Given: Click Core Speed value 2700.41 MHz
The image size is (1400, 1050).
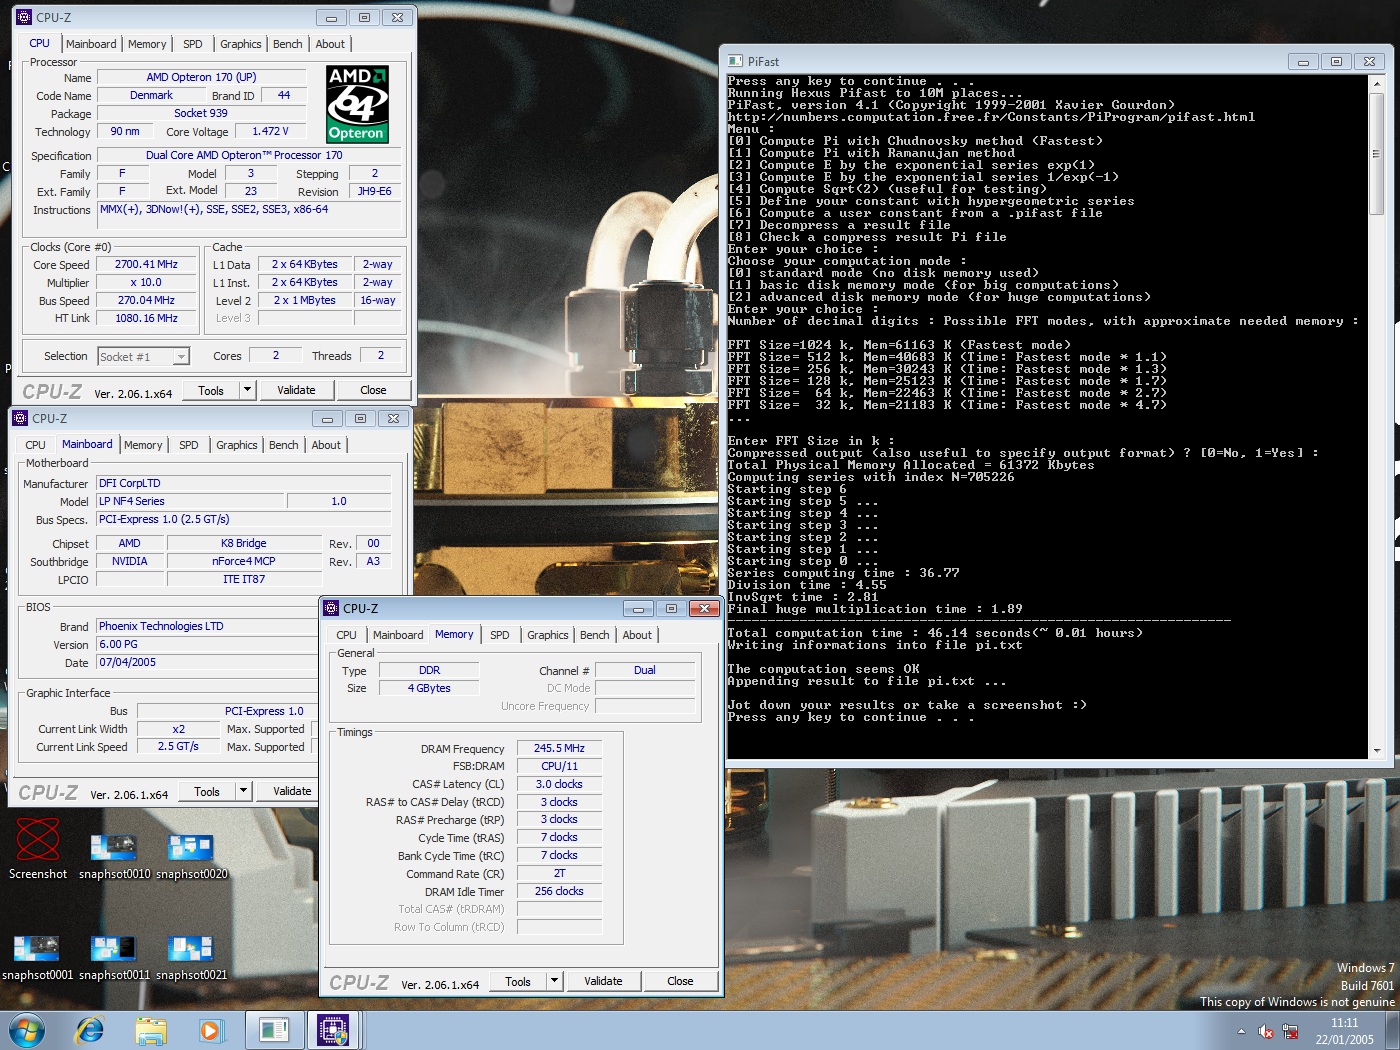Looking at the screenshot, I should pyautogui.click(x=146, y=264).
